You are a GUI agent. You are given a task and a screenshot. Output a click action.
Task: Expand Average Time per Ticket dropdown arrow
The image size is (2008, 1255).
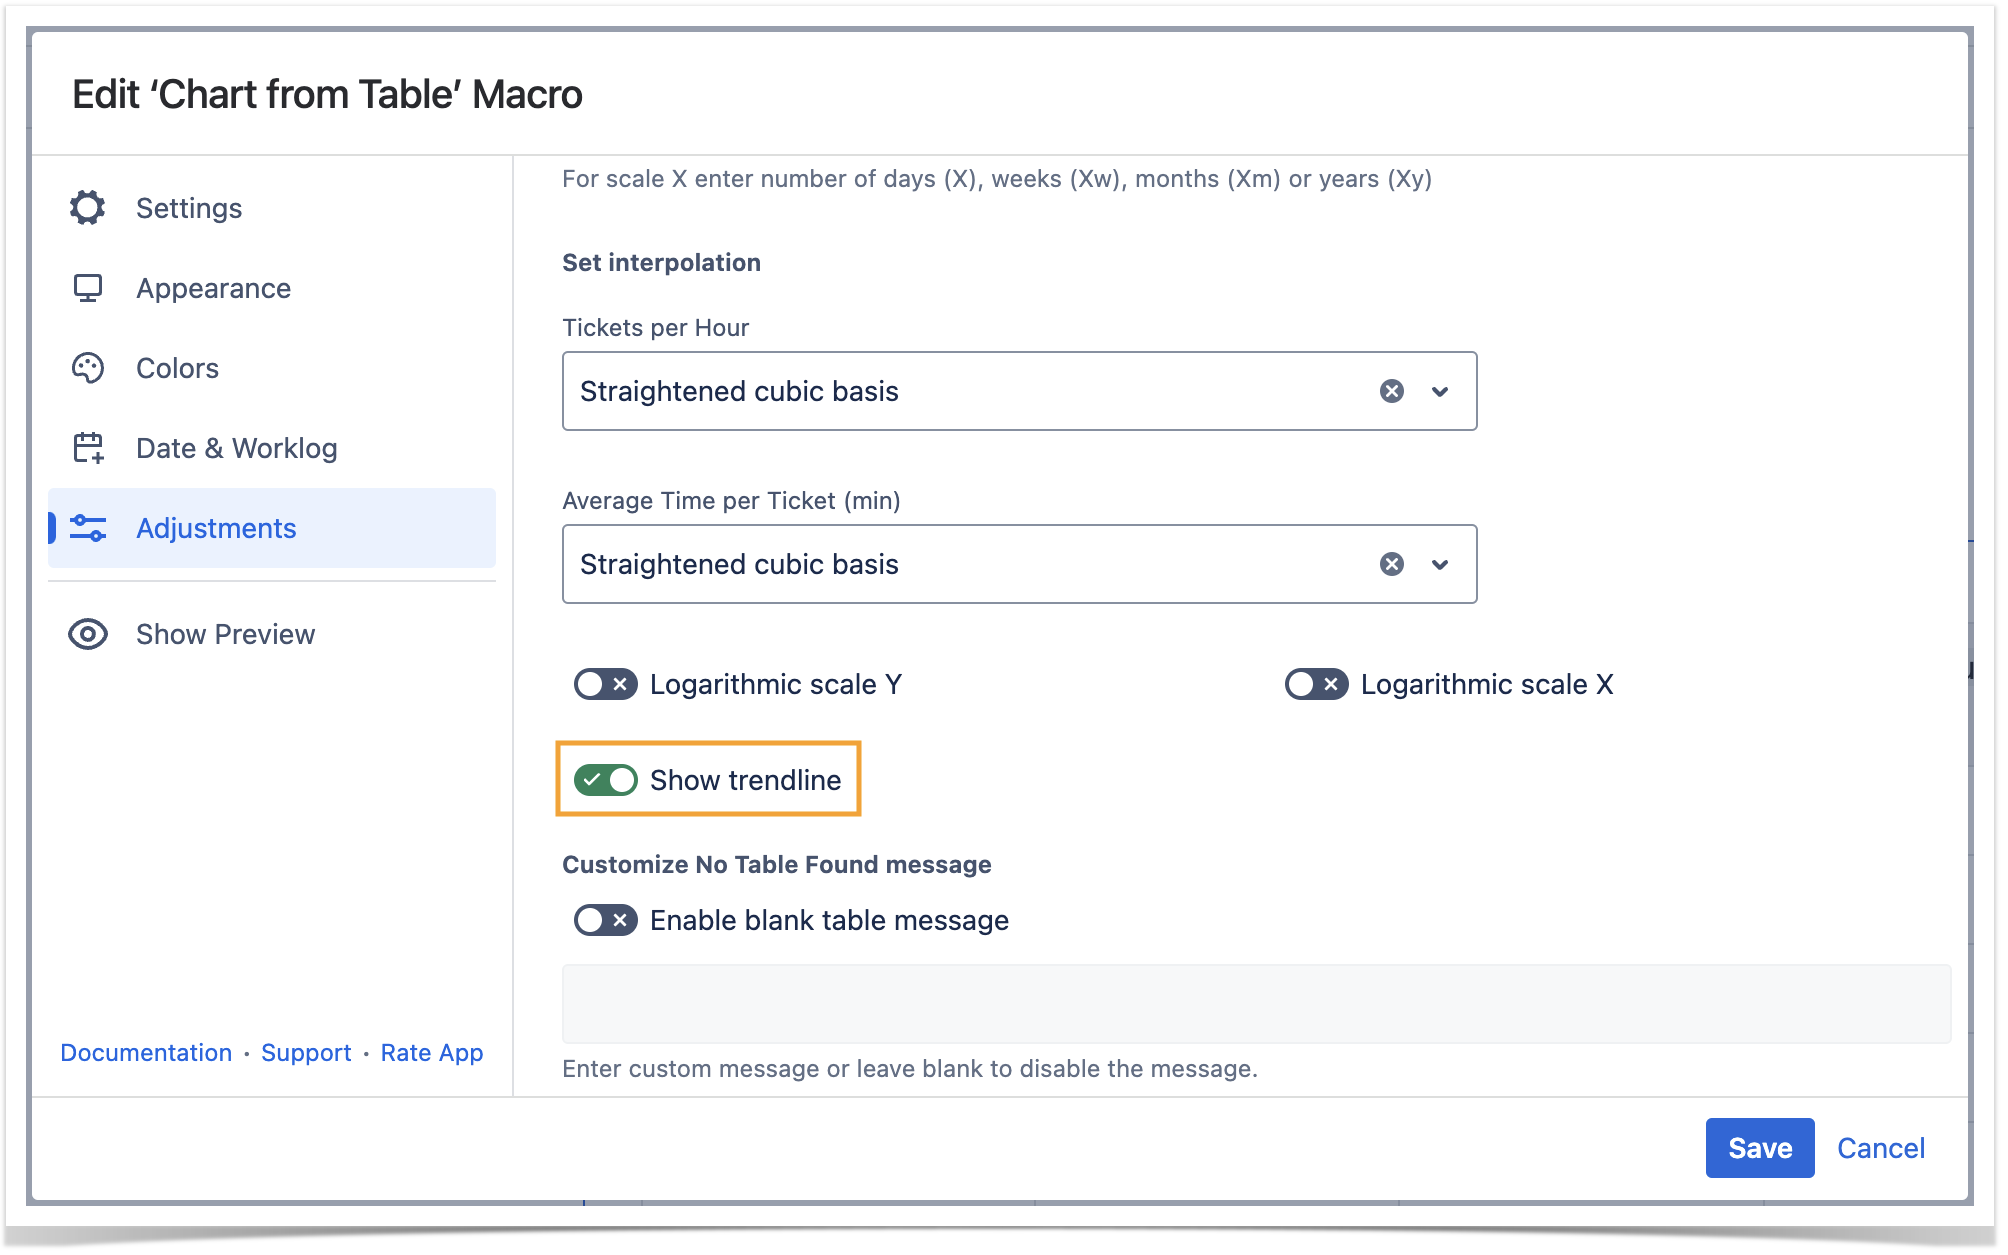(x=1440, y=564)
